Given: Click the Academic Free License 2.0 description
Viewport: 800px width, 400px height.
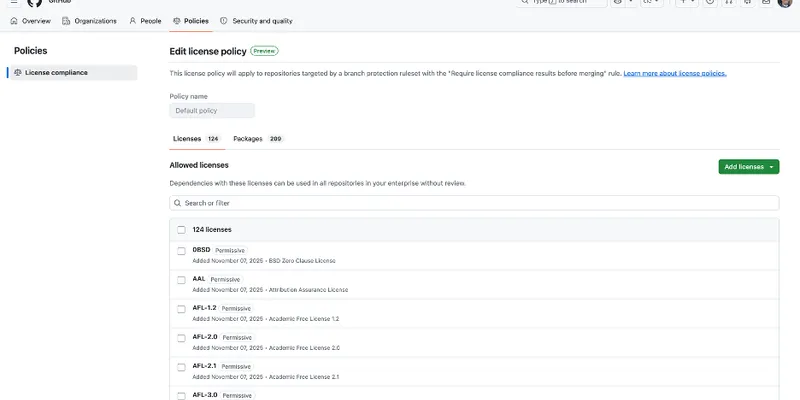Looking at the screenshot, I should coord(304,348).
